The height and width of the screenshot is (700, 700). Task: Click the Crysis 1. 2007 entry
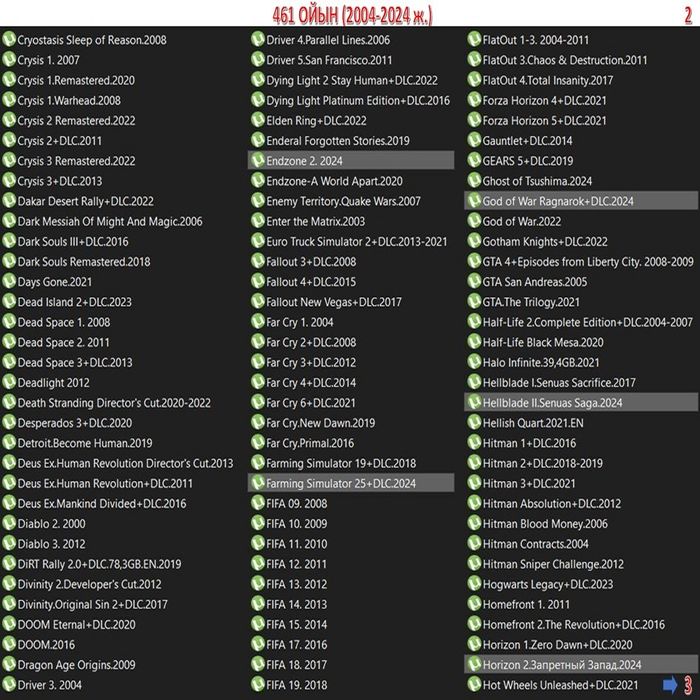[49, 60]
